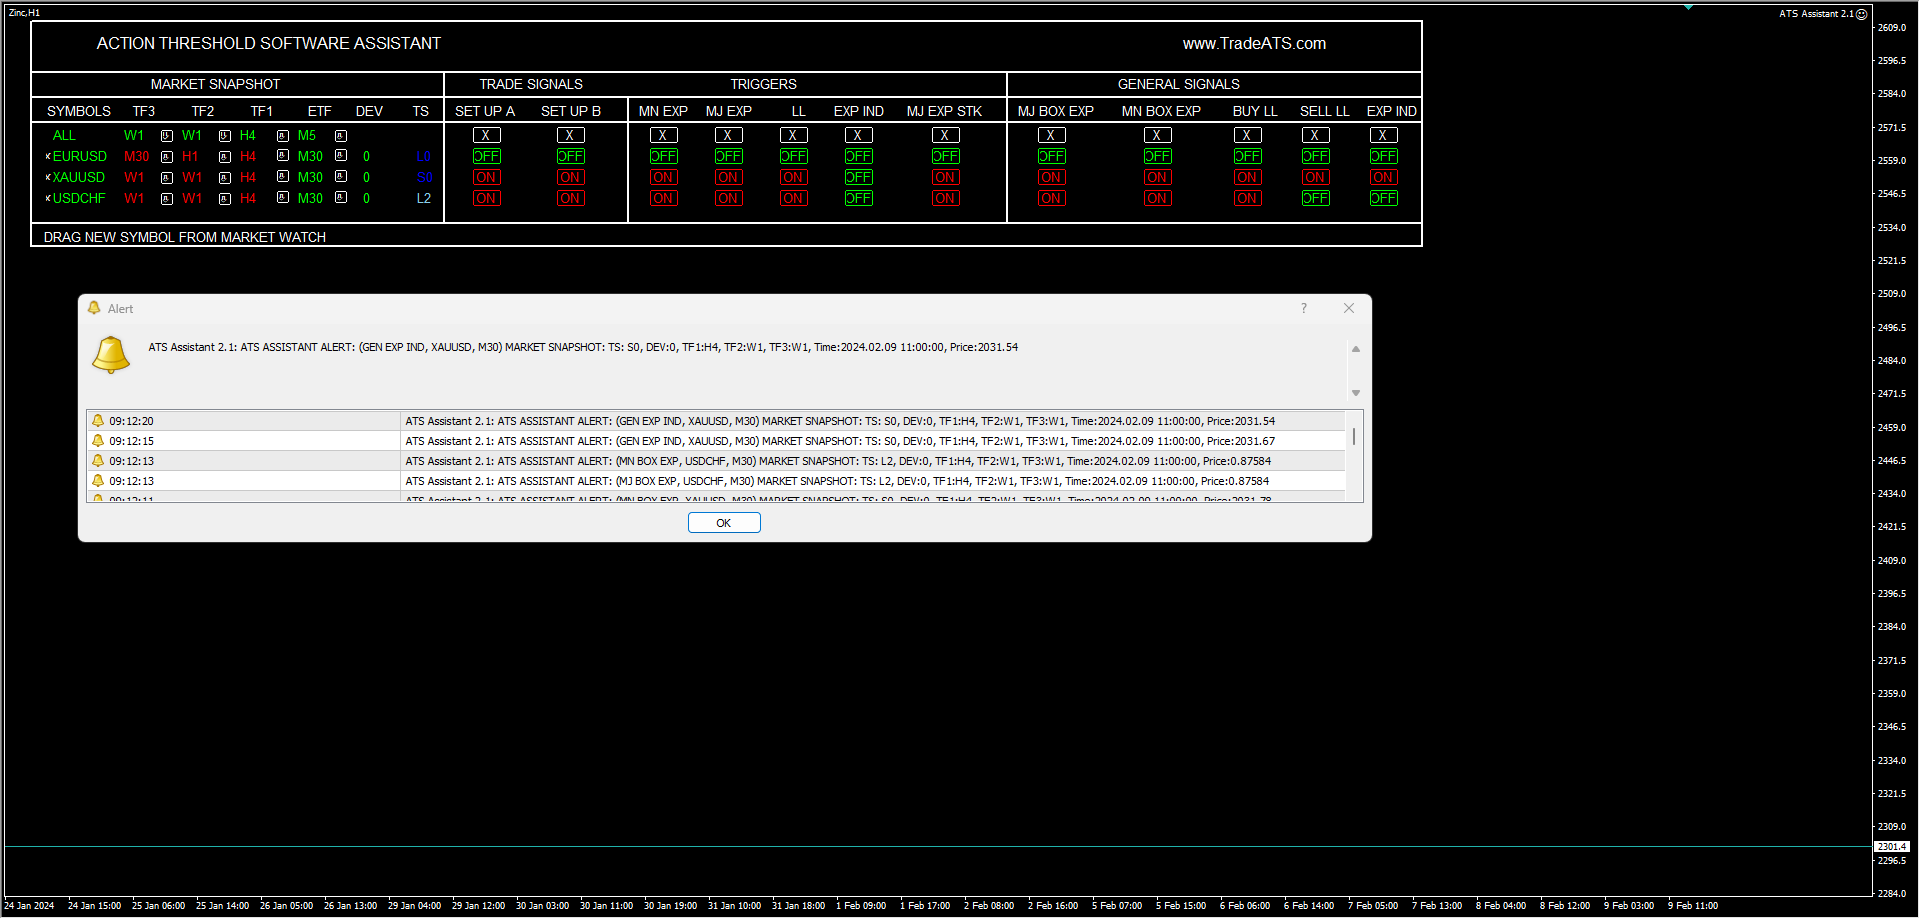1920x919 pixels.
Task: Click alert list vertical scrollbar thumb
Action: point(1354,437)
